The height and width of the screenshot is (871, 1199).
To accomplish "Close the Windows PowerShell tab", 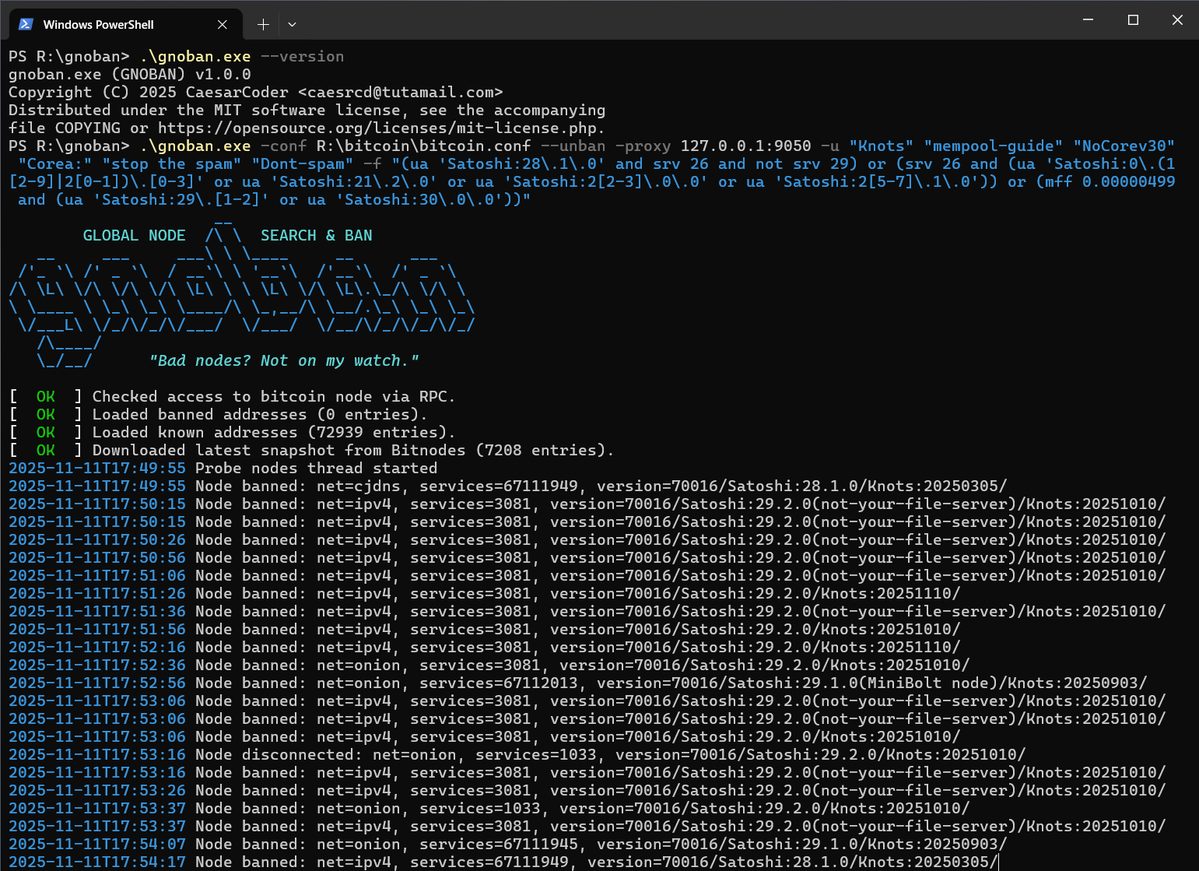I will tap(223, 24).
